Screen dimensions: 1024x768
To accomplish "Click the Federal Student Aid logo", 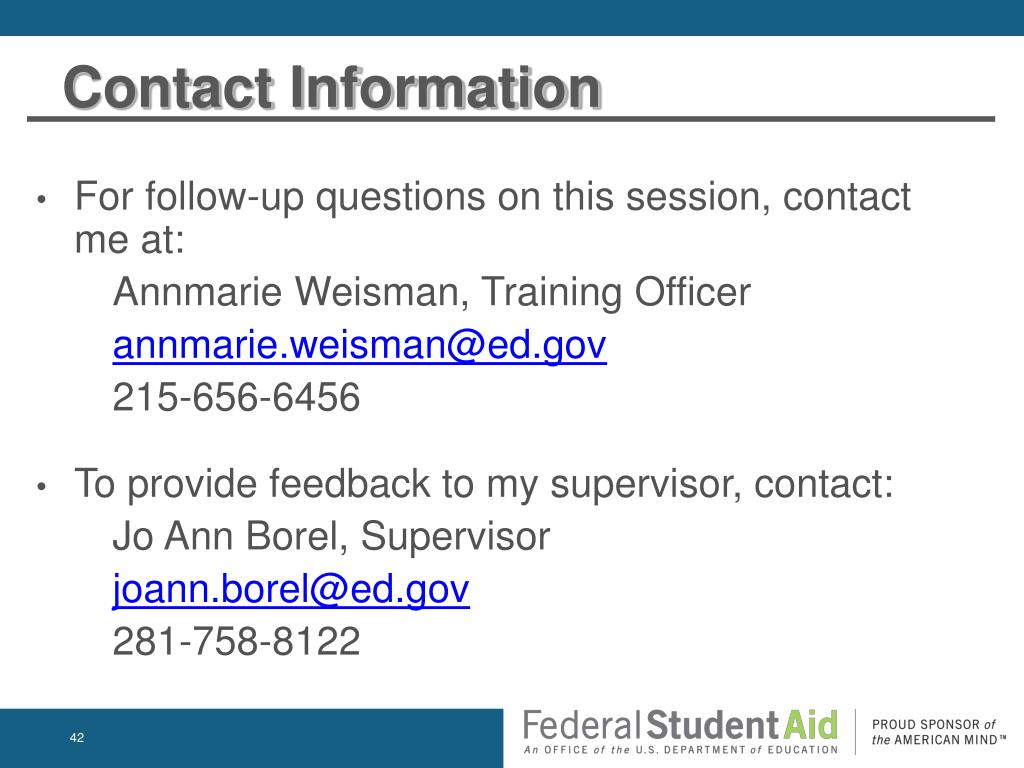I will click(x=680, y=732).
